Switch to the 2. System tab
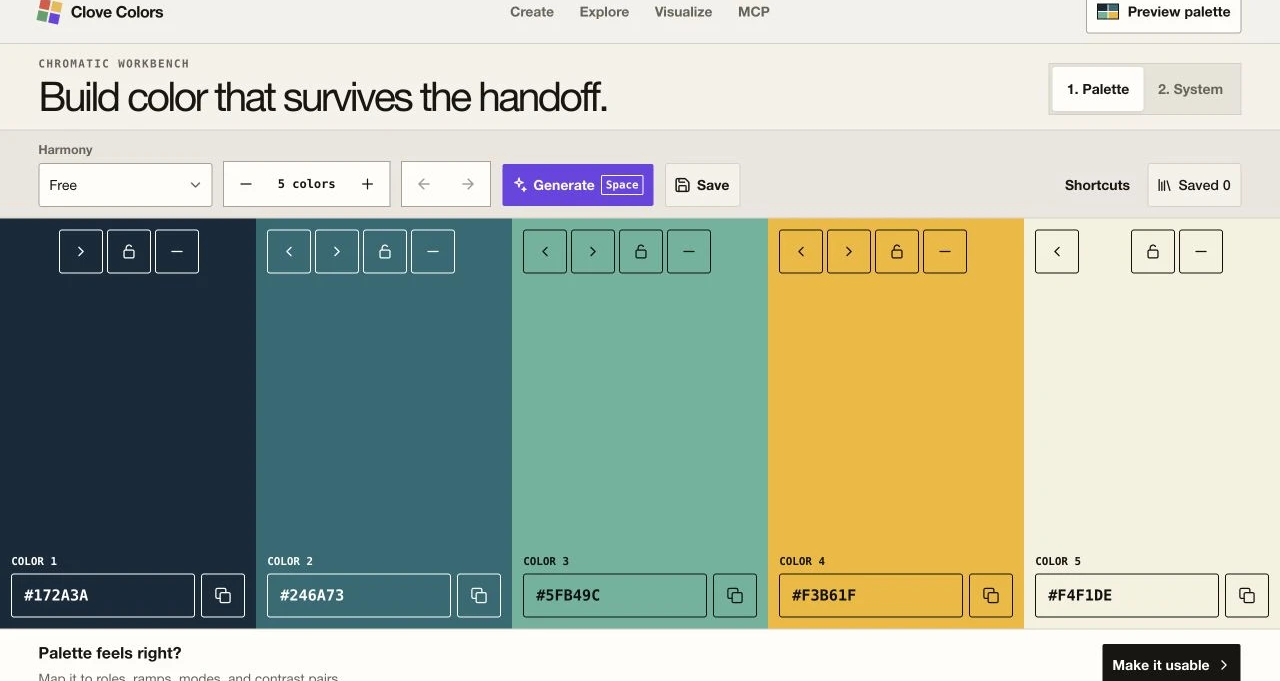 pos(1190,89)
